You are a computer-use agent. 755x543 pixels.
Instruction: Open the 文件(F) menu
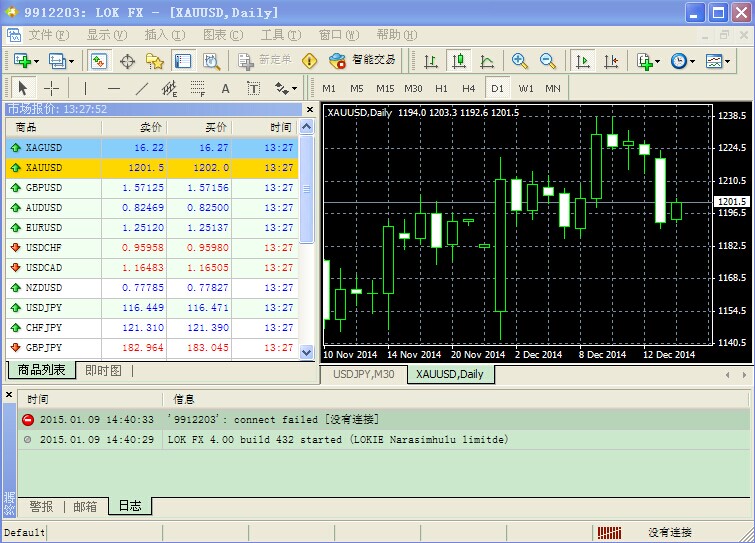tap(49, 35)
